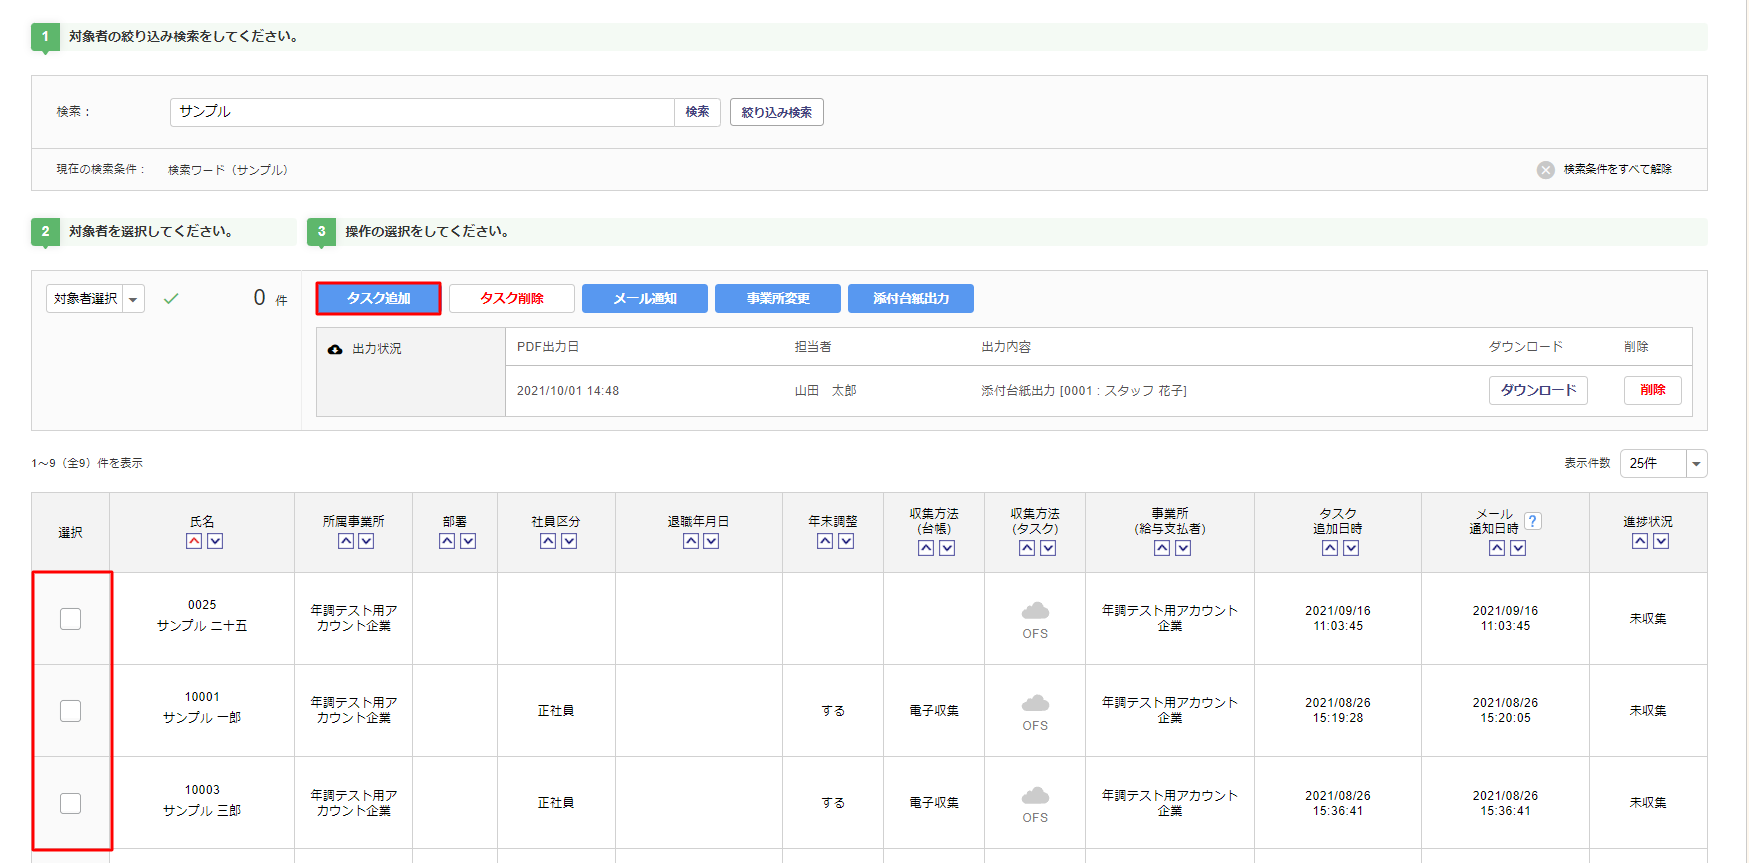Click OFS cloud icon in サンプル 一郎 row

coord(1035,703)
